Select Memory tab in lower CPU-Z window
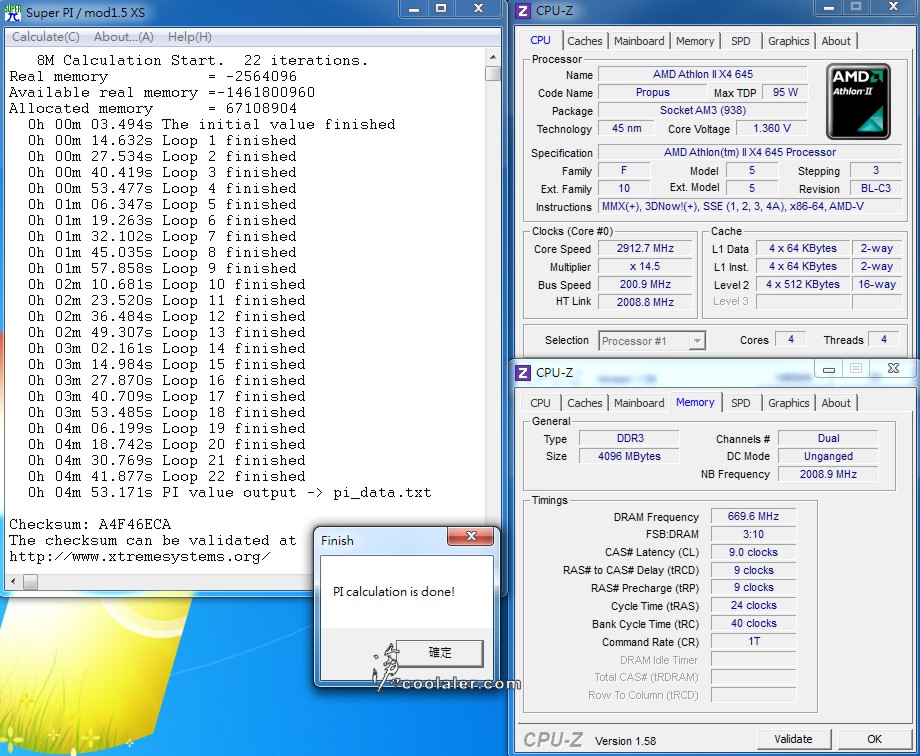Screen dimensions: 920x756 pos(695,403)
